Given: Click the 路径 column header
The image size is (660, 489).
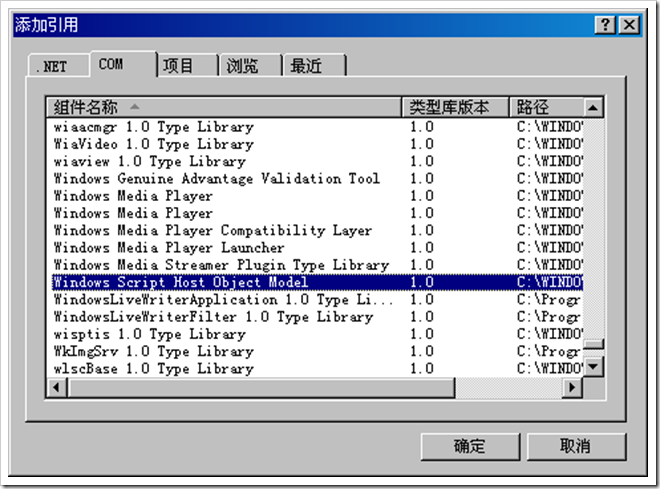Looking at the screenshot, I should [x=546, y=107].
